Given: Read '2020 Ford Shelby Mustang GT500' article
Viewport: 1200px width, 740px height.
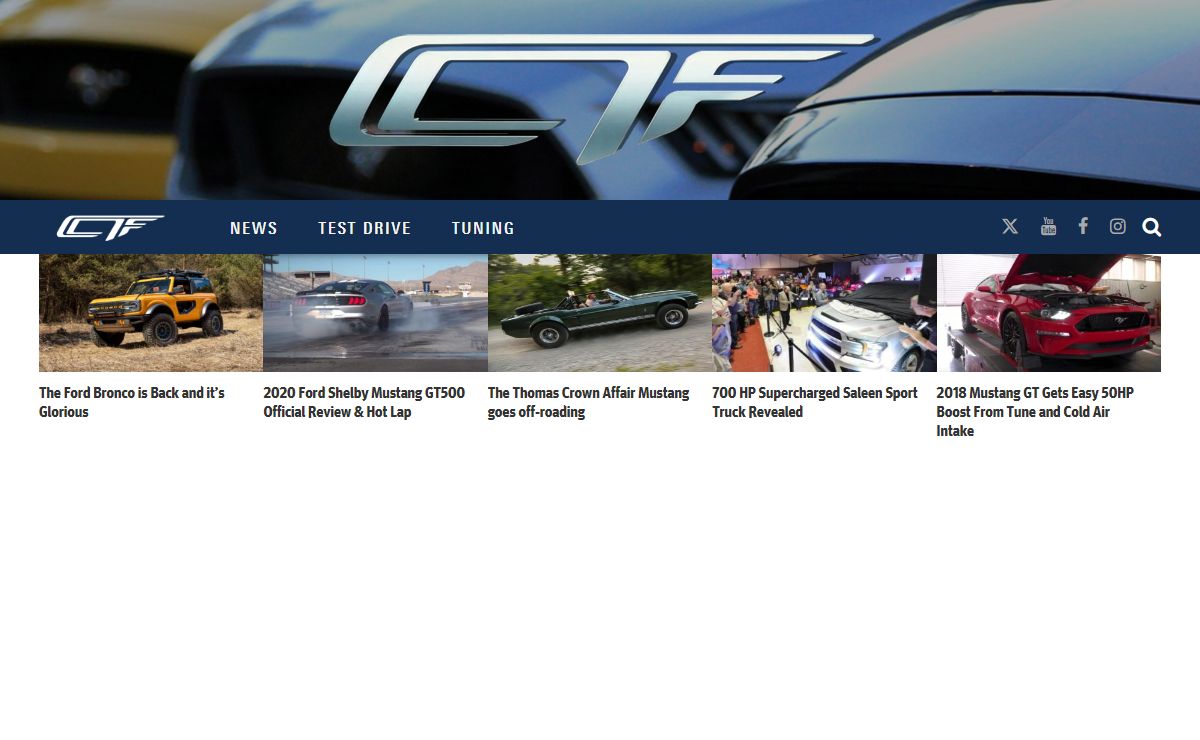Looking at the screenshot, I should 364,402.
